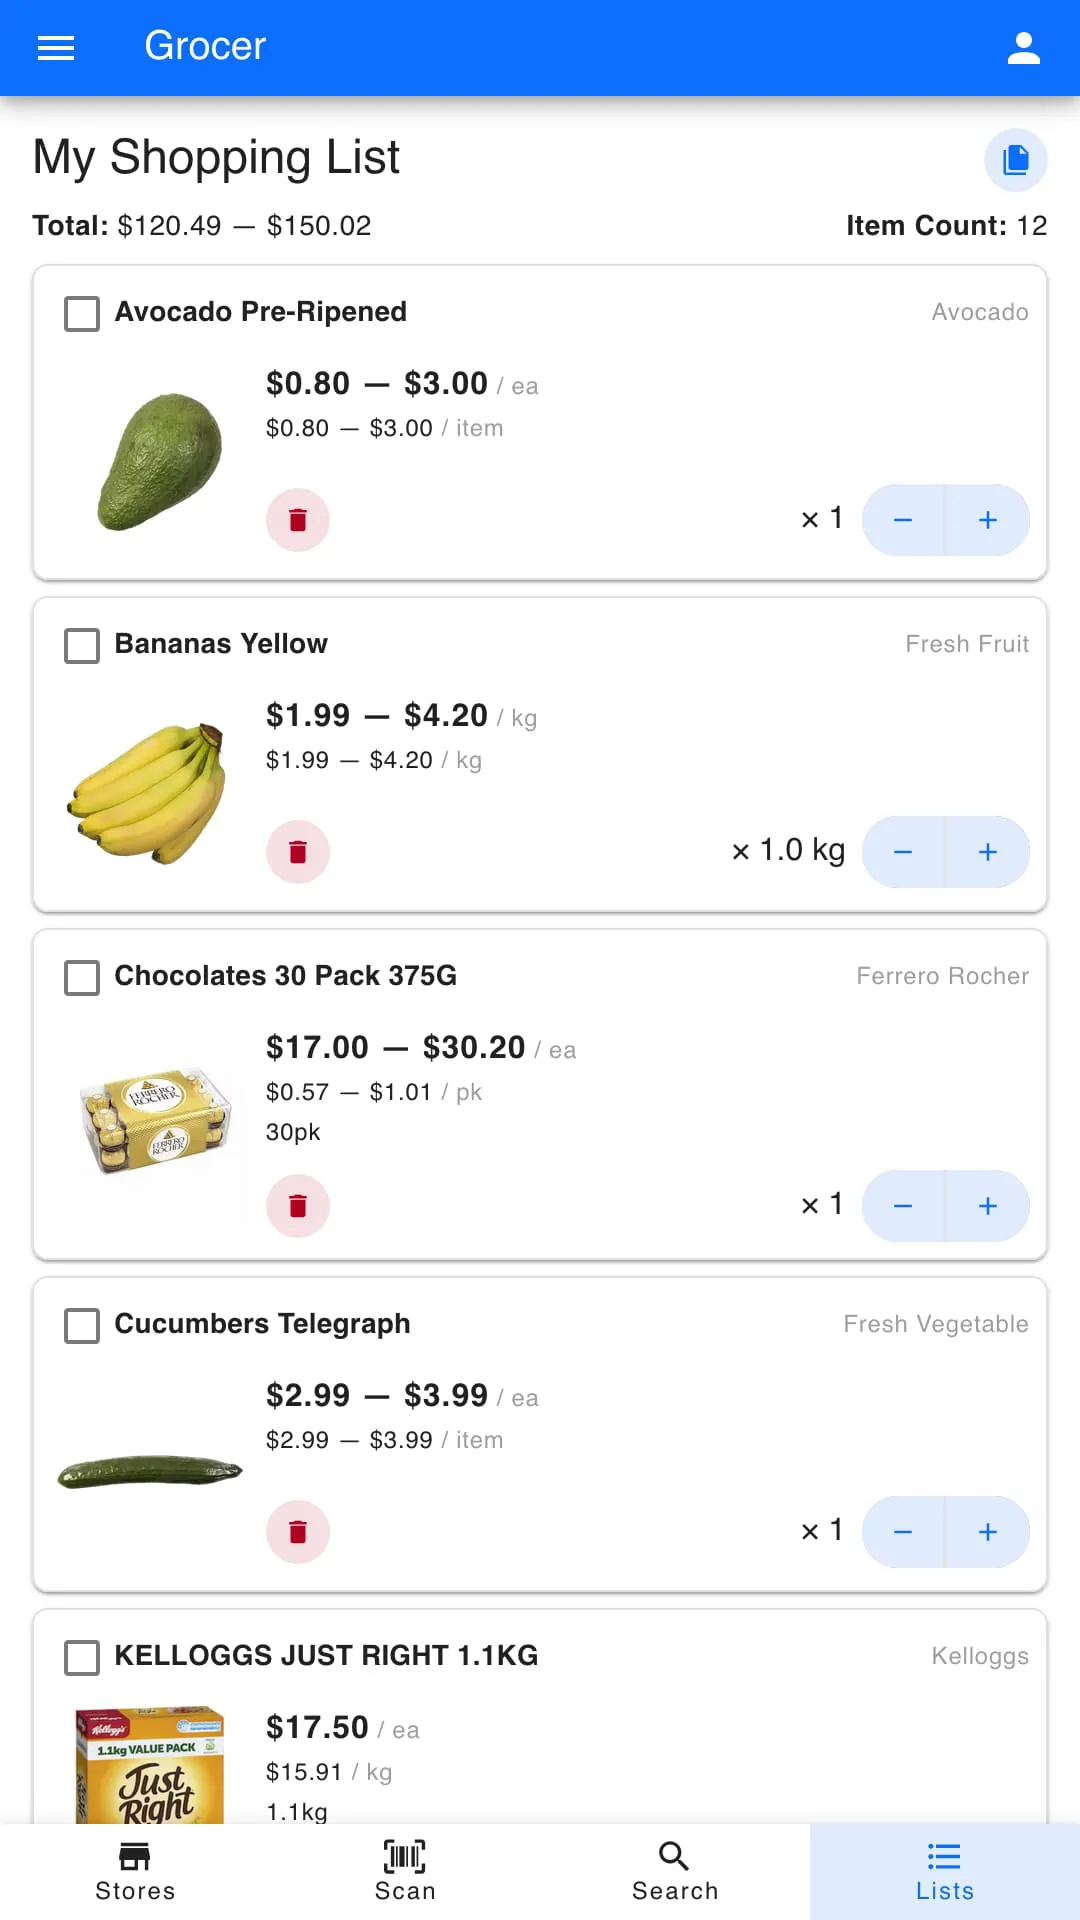
Task: Add one more Chocolates 30 Pack
Action: tap(988, 1206)
